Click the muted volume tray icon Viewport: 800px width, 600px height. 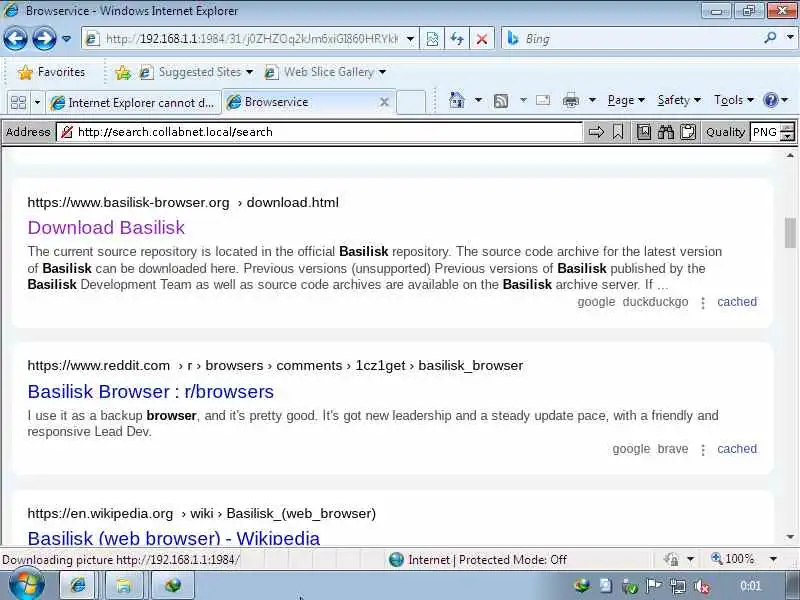coord(703,587)
